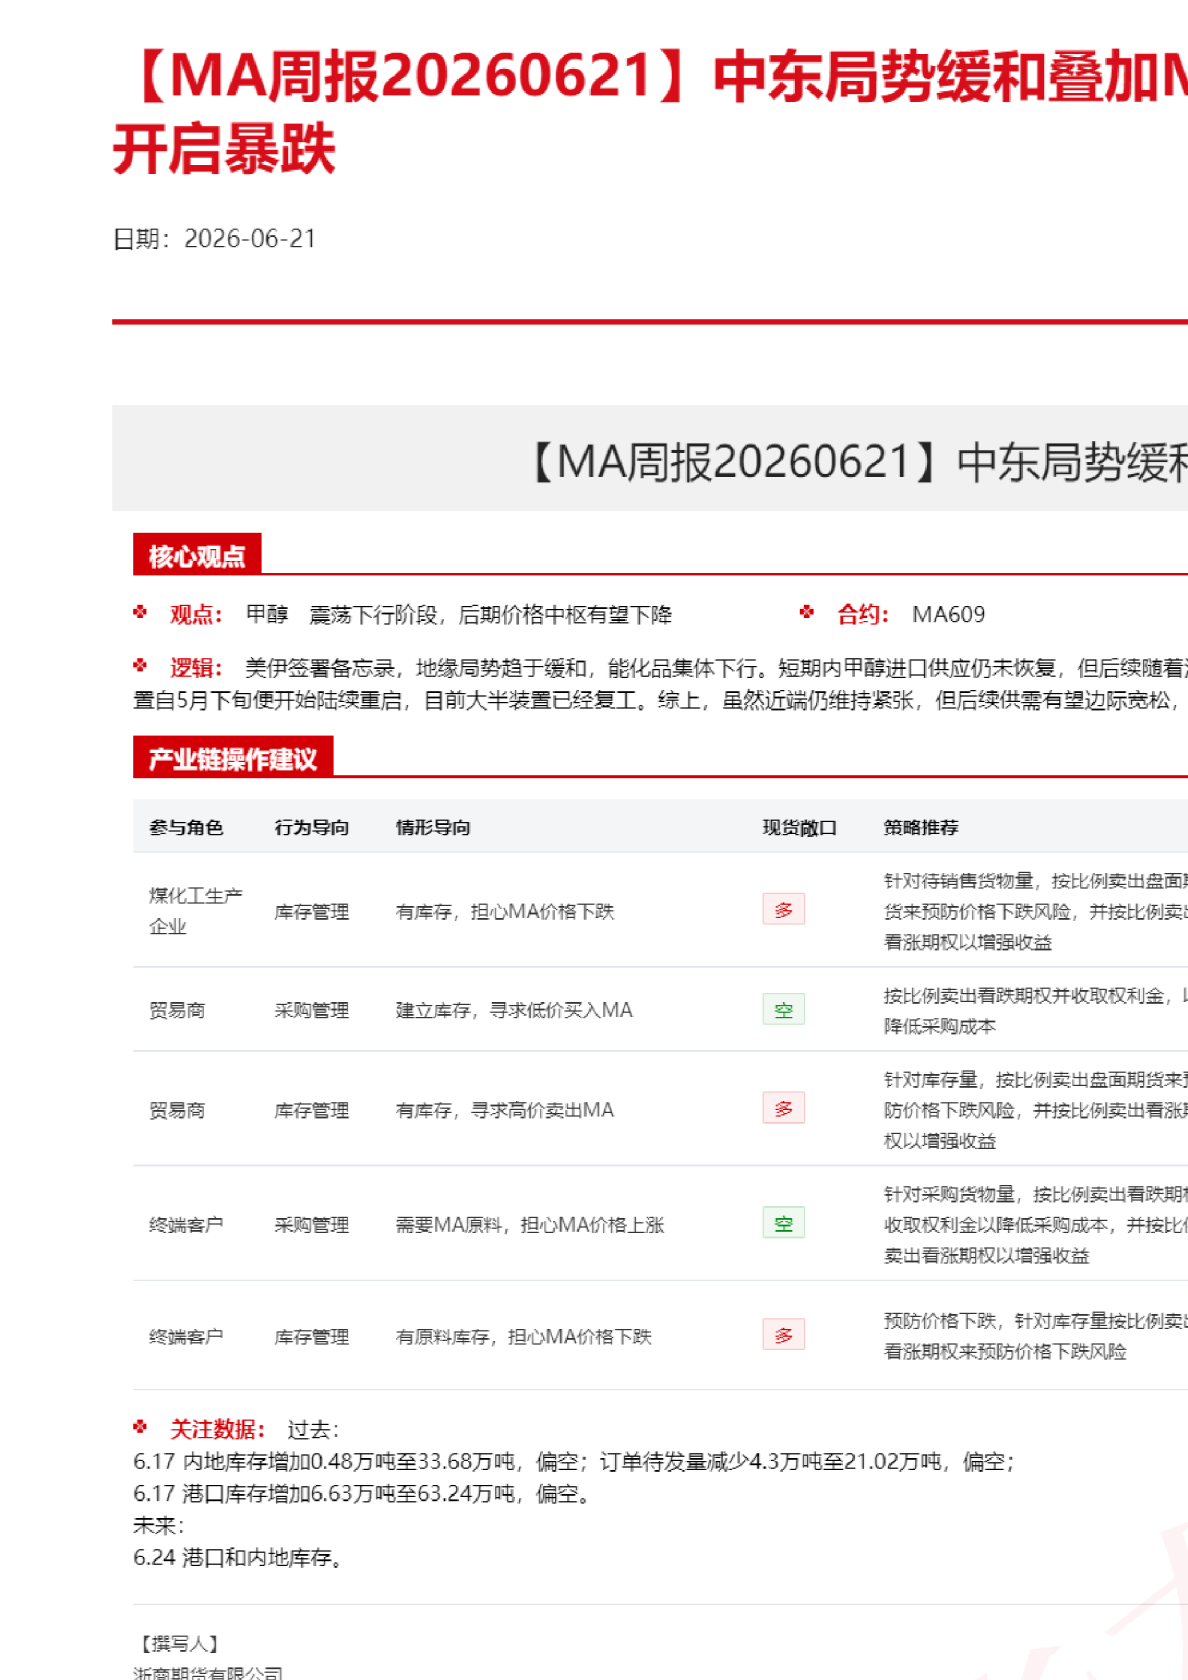Click the 多 badge in 有原料库存 row
Screen dimensions: 1188x1680
(x=784, y=1334)
